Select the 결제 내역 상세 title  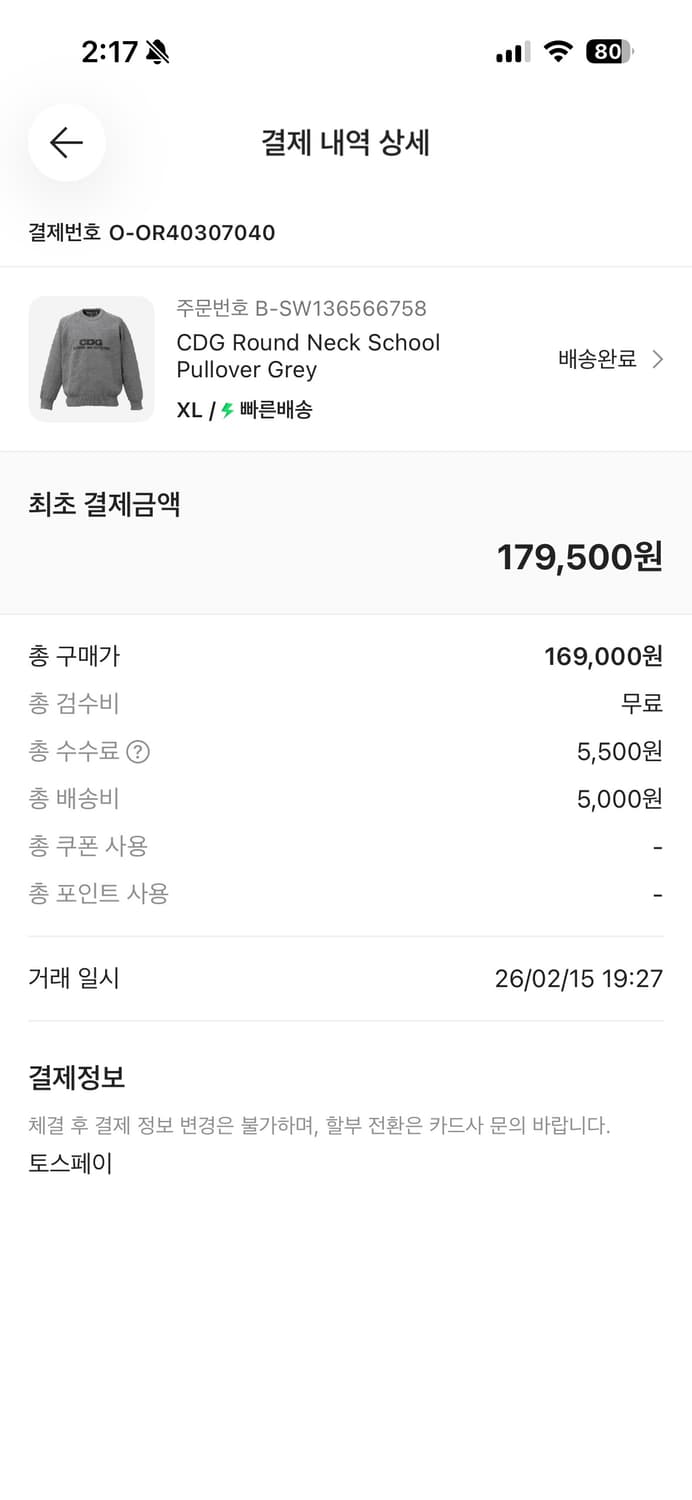point(345,142)
